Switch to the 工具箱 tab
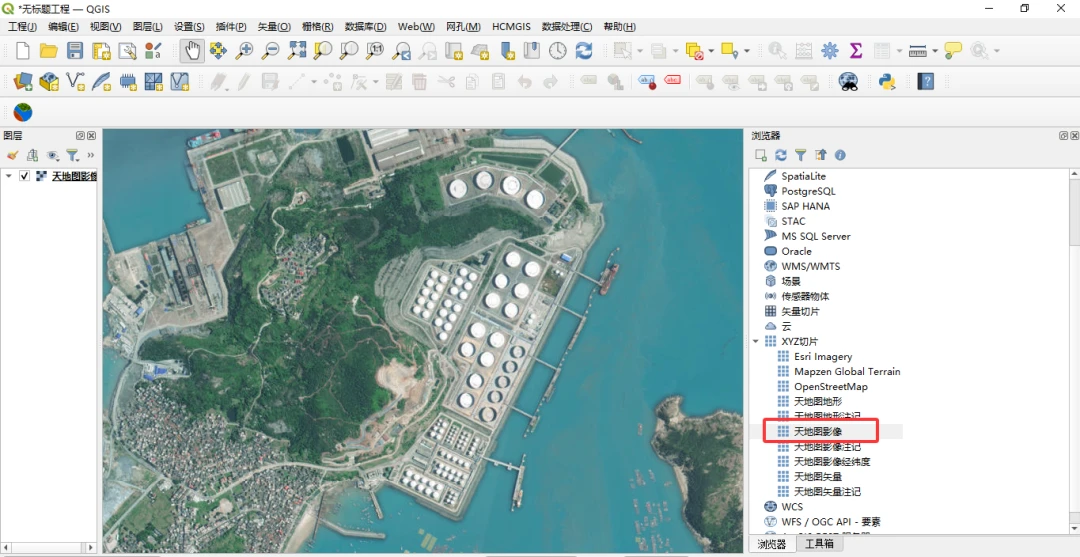1080x557 pixels. click(x=819, y=545)
